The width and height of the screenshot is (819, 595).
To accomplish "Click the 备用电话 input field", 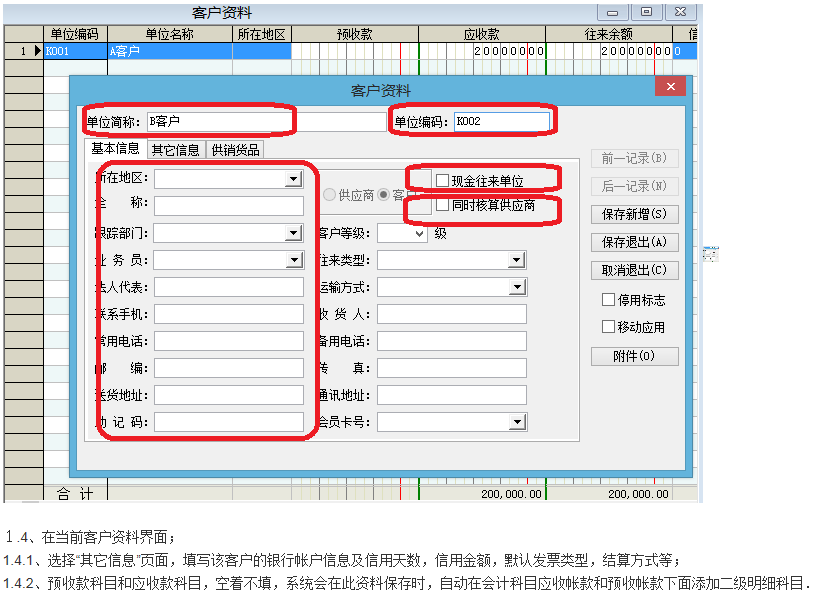I will [x=452, y=341].
